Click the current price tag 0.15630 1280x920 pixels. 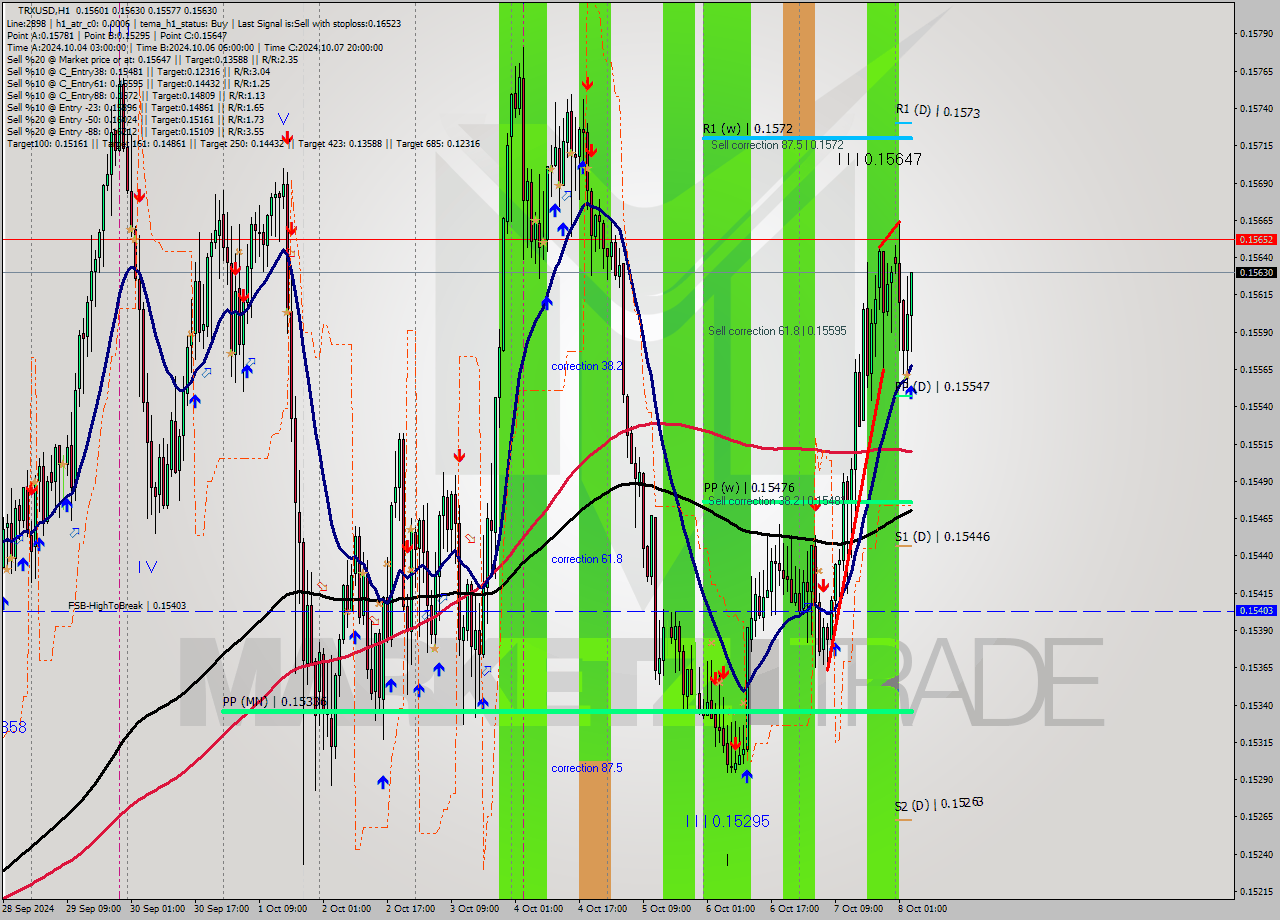coord(1255,272)
